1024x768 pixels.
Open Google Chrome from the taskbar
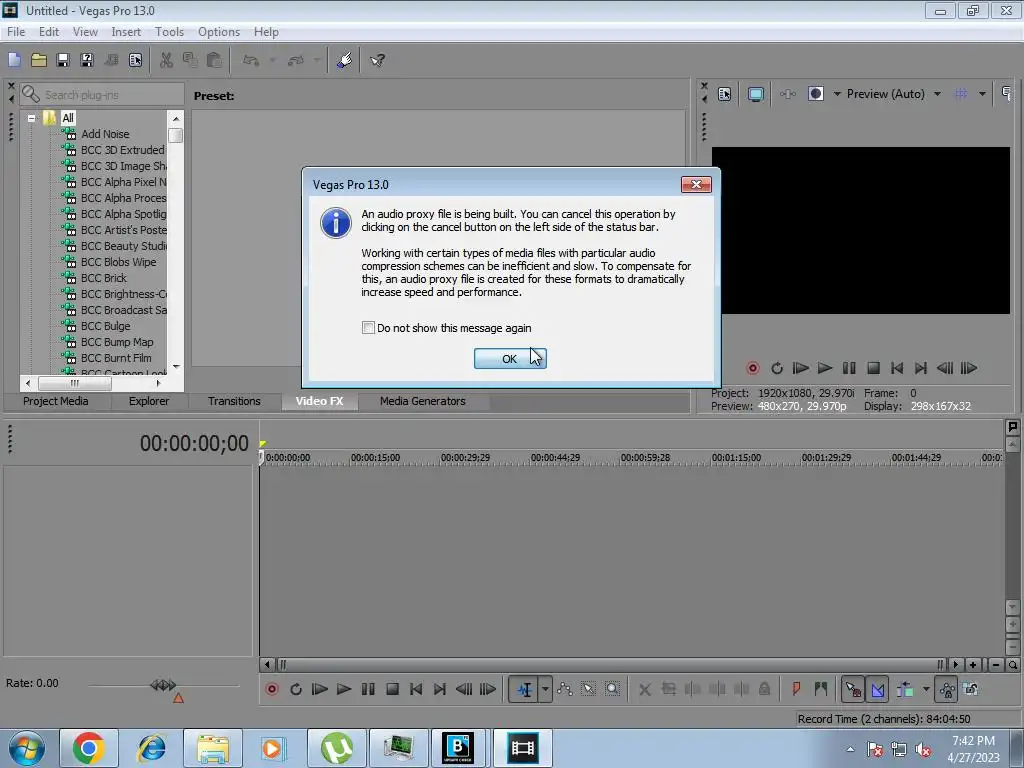tap(89, 748)
